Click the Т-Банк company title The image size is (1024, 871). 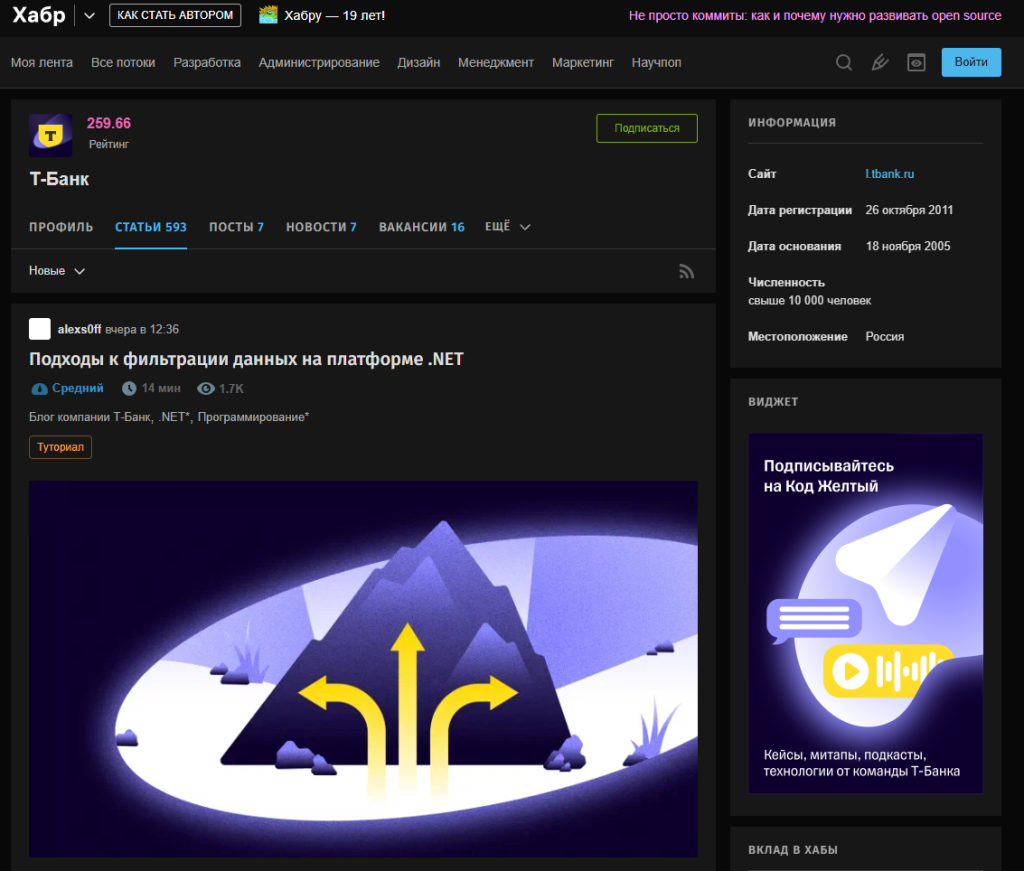point(59,179)
